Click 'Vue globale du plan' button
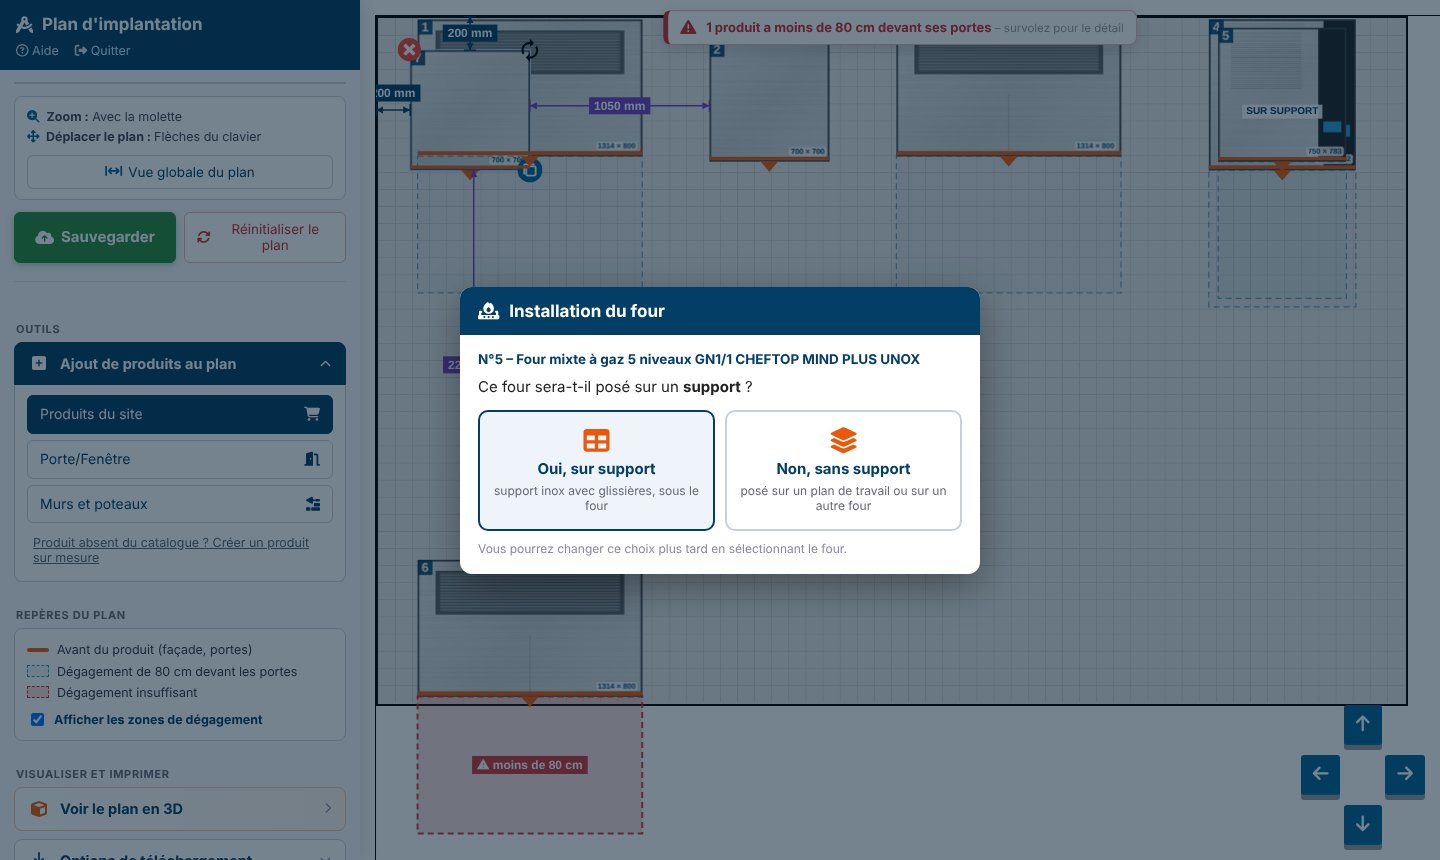The width and height of the screenshot is (1440, 860). click(x=180, y=172)
